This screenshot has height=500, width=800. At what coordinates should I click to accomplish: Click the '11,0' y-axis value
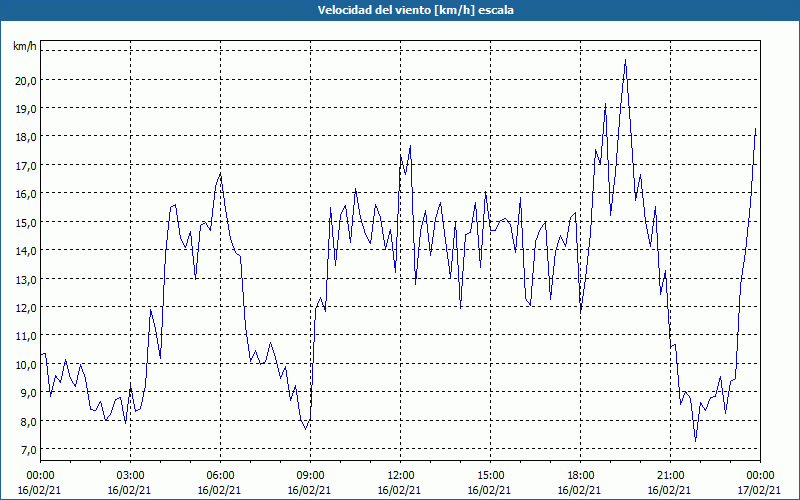point(27,336)
